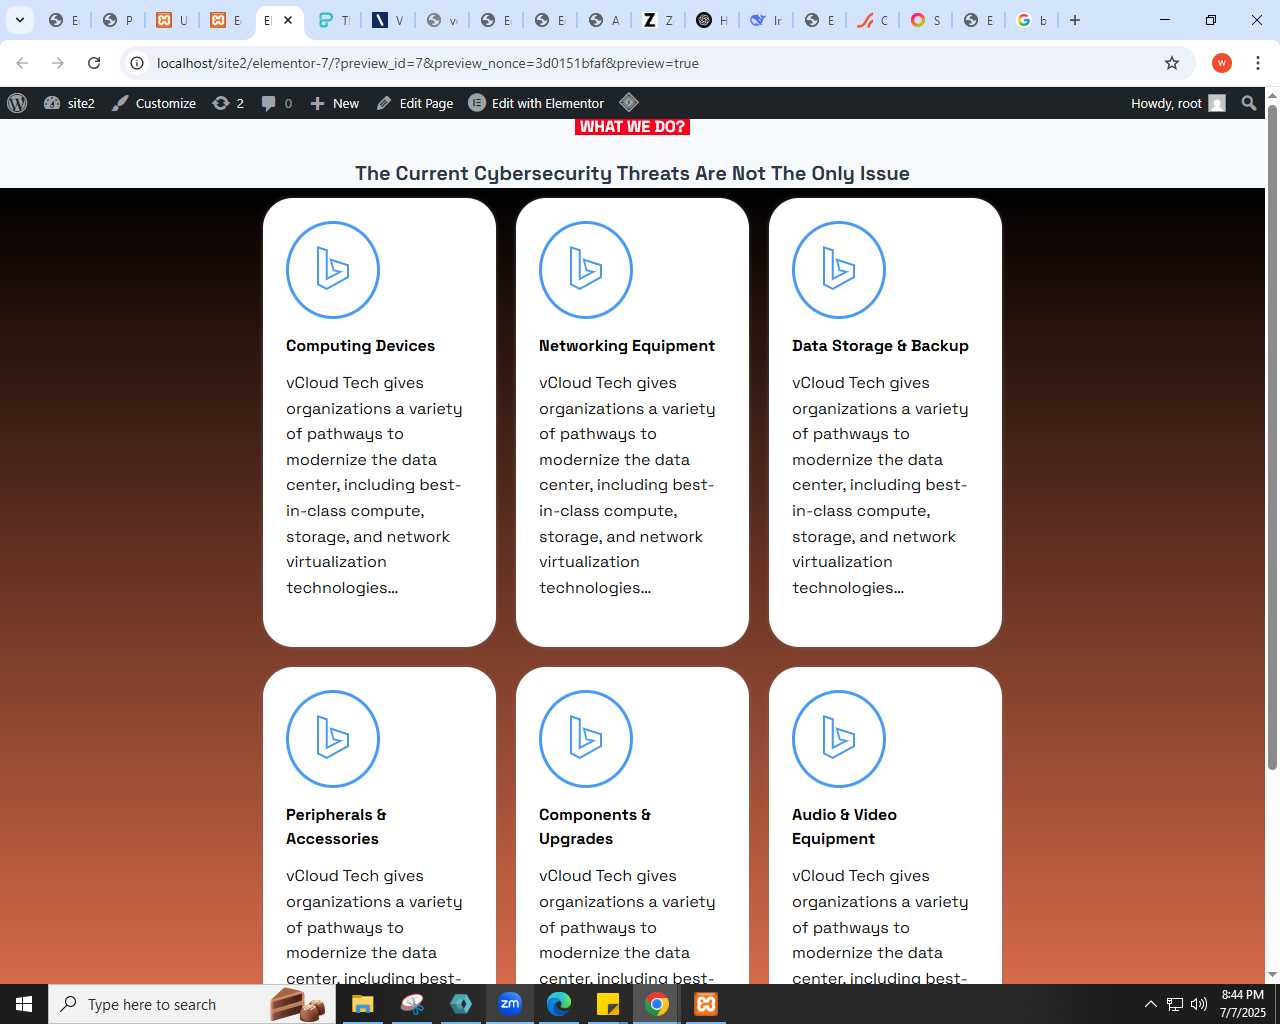Click the Audio & Video Equipment heading
The width and height of the screenshot is (1280, 1024).
(x=844, y=827)
